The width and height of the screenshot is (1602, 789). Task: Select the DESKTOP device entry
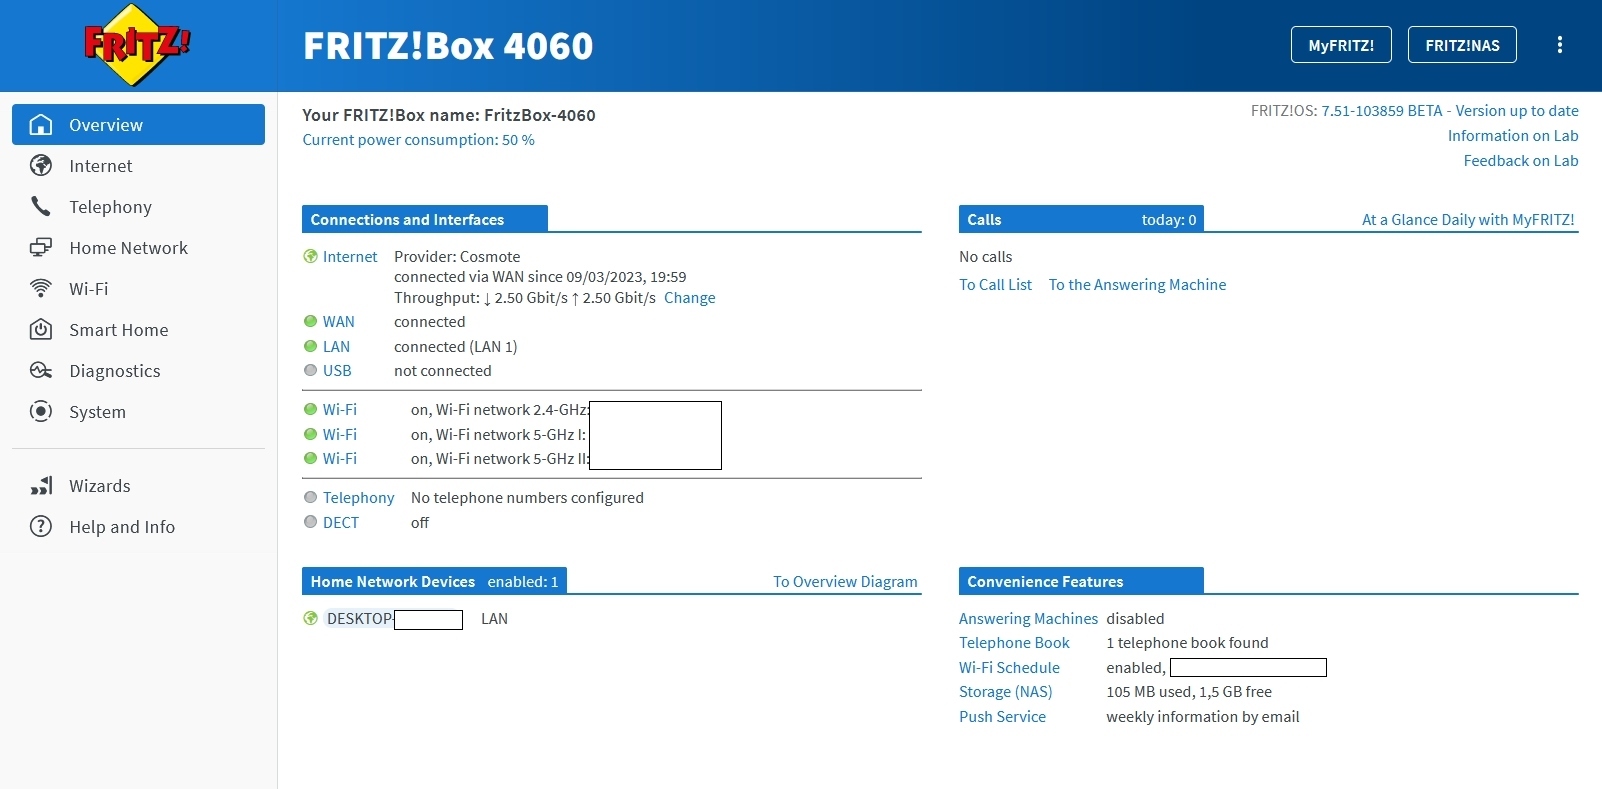click(x=394, y=619)
